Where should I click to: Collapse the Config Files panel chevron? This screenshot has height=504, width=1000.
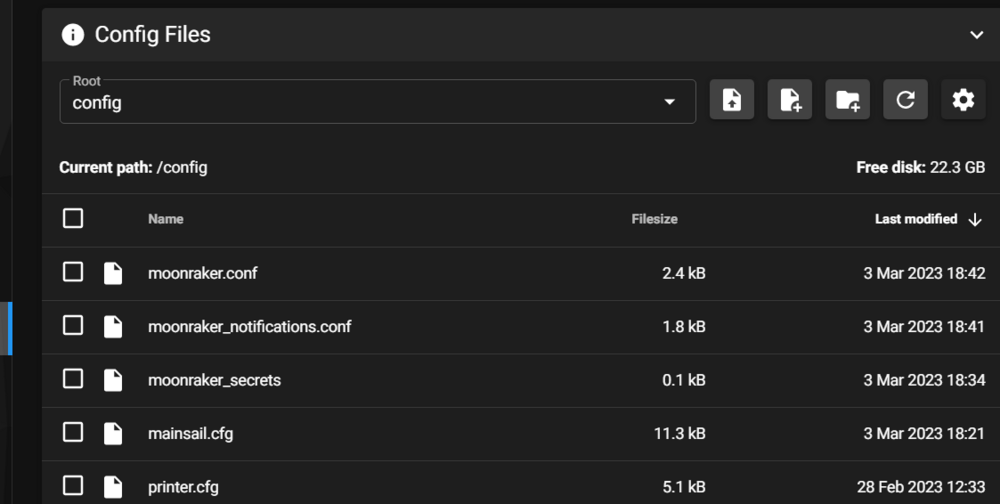point(976,34)
